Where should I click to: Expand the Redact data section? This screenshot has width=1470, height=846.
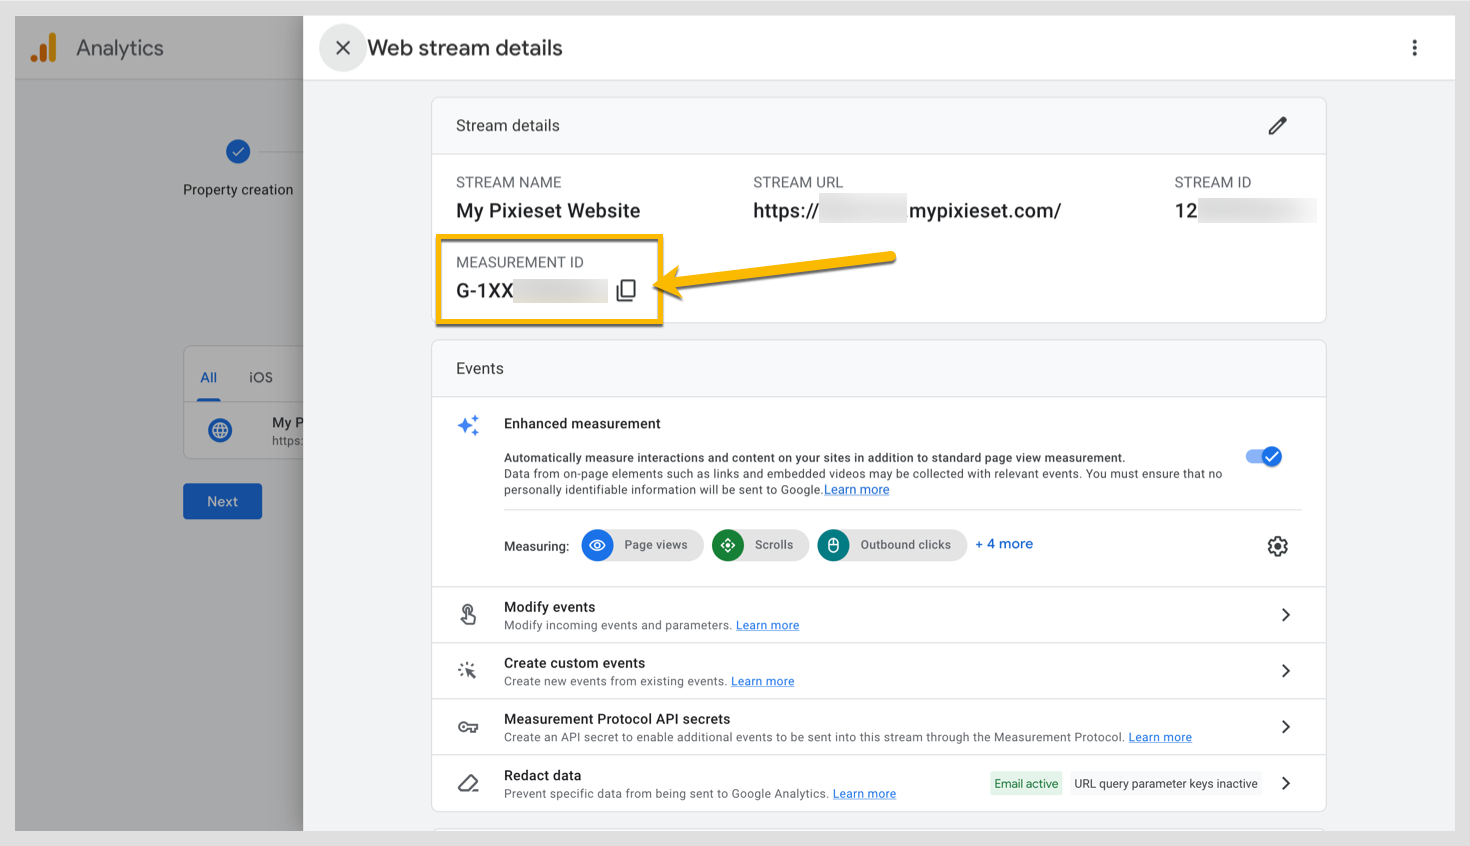click(1286, 783)
